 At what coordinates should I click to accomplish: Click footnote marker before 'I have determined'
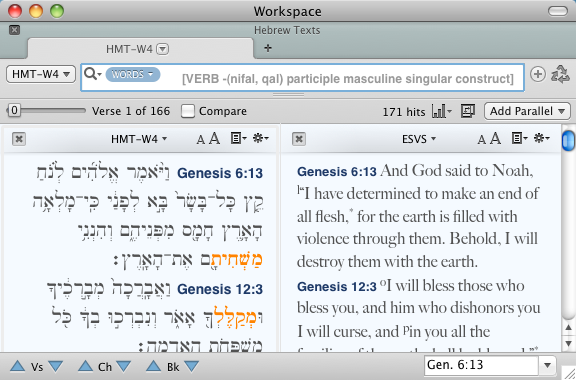[x=299, y=190]
